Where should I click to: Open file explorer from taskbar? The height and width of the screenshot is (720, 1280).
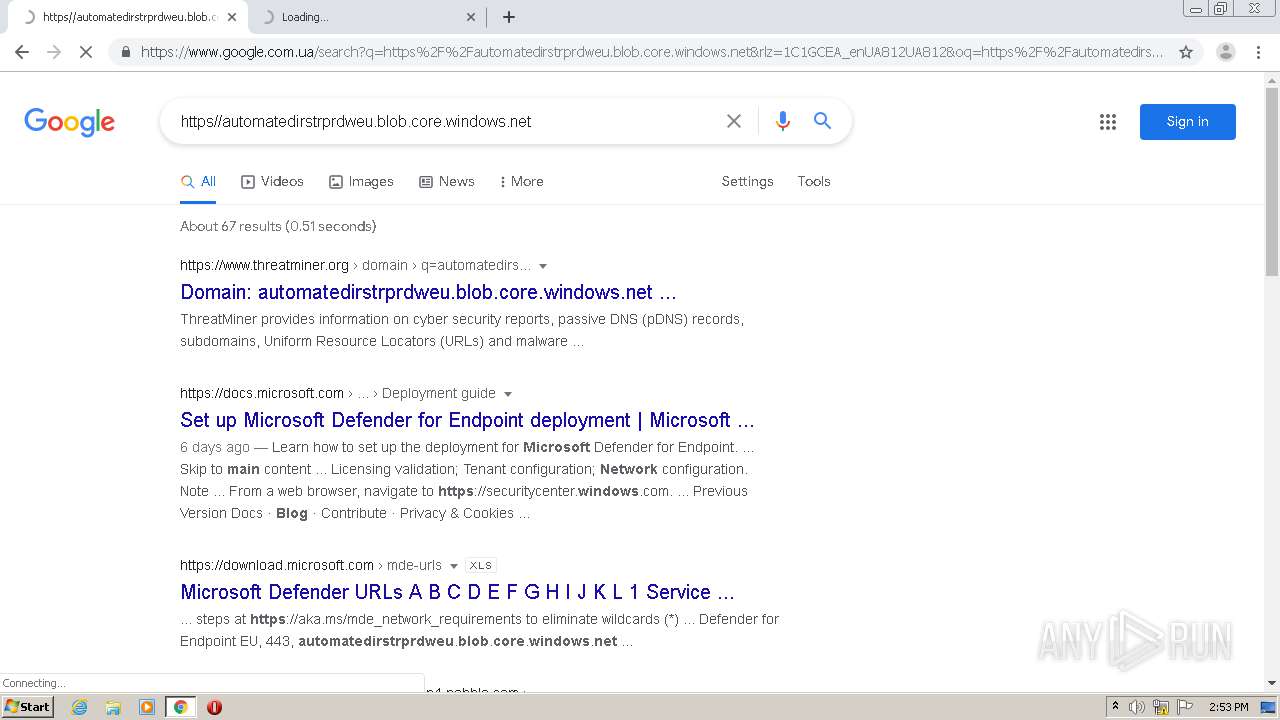pos(113,707)
